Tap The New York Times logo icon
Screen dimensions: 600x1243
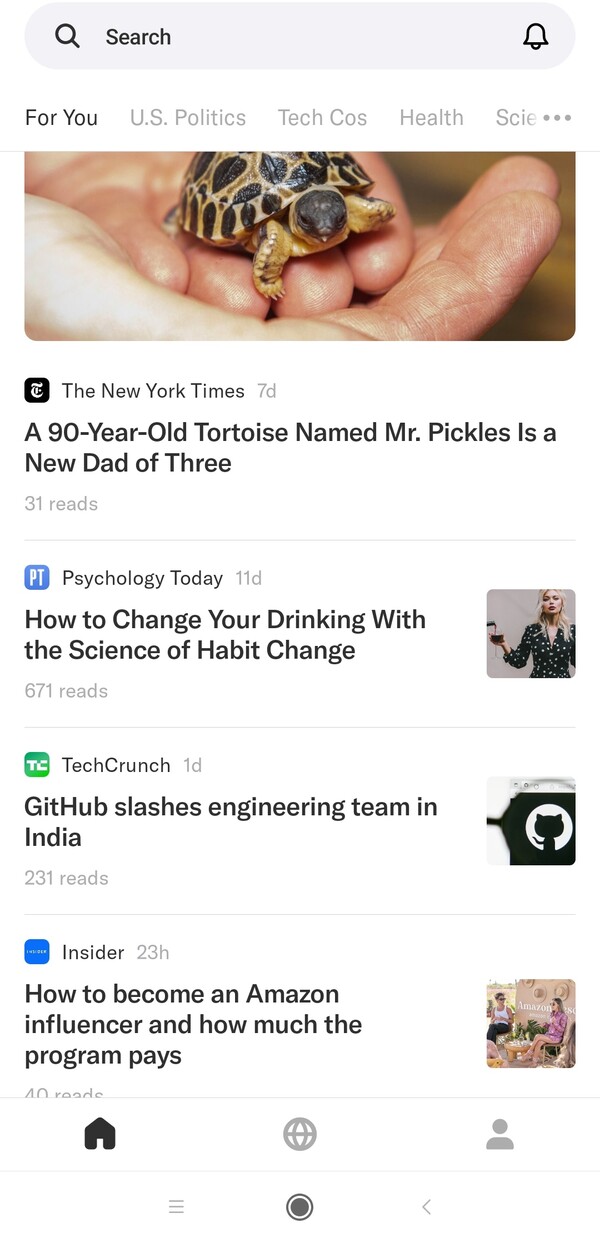click(37, 391)
